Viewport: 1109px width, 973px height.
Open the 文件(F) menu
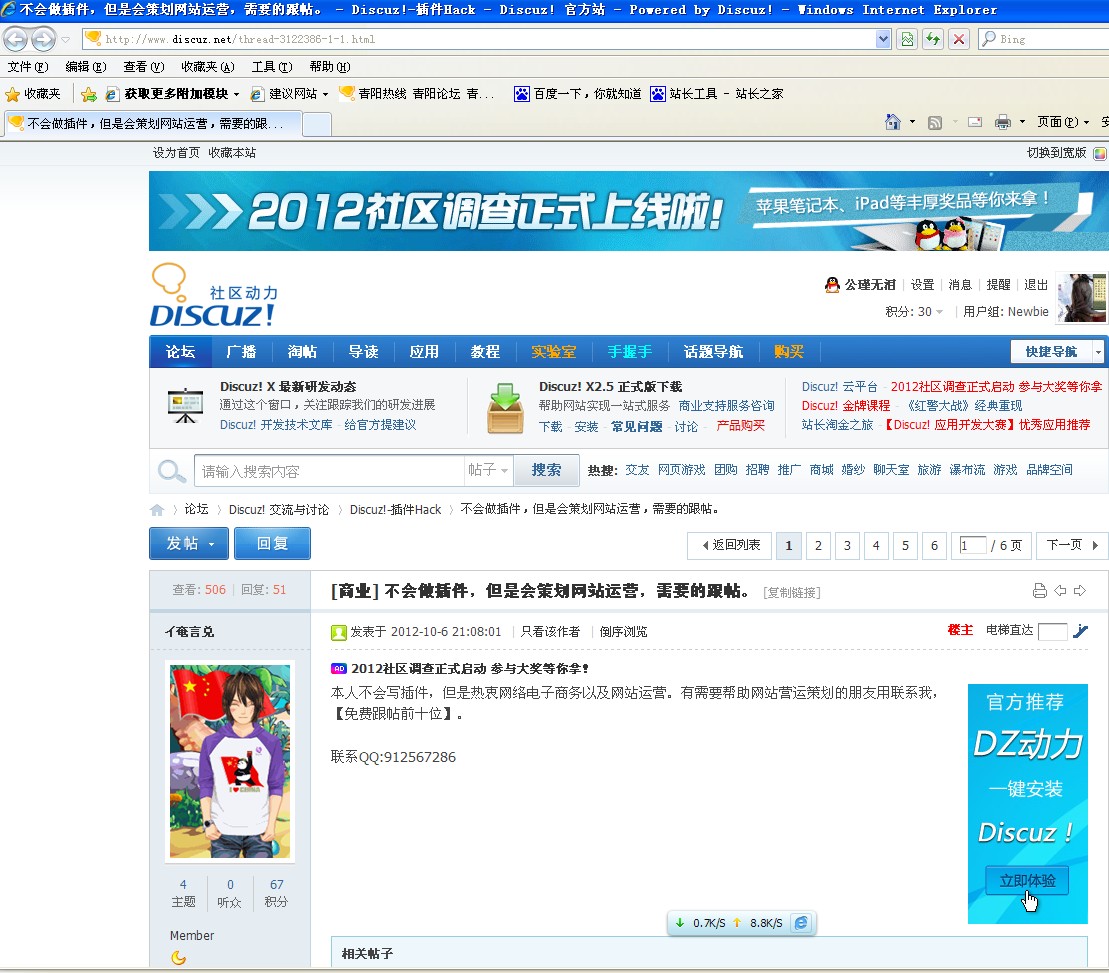pyautogui.click(x=28, y=66)
